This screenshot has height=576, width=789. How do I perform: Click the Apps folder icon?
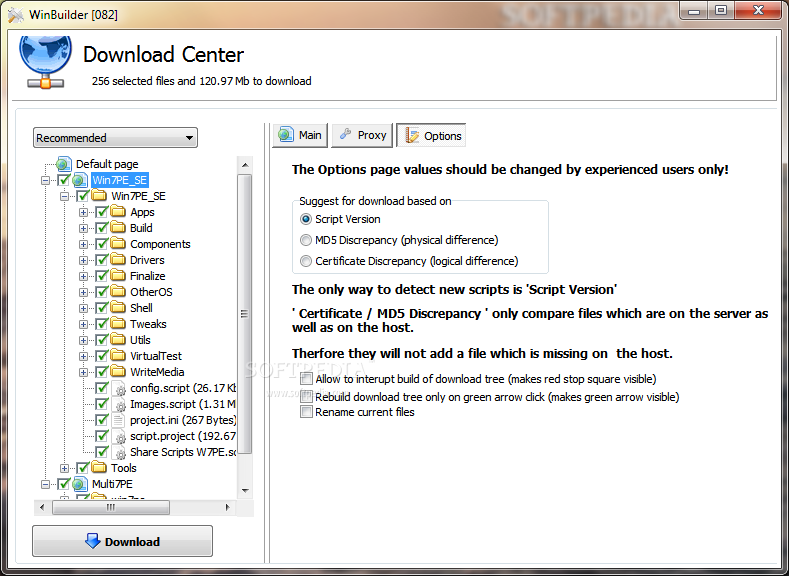point(118,211)
